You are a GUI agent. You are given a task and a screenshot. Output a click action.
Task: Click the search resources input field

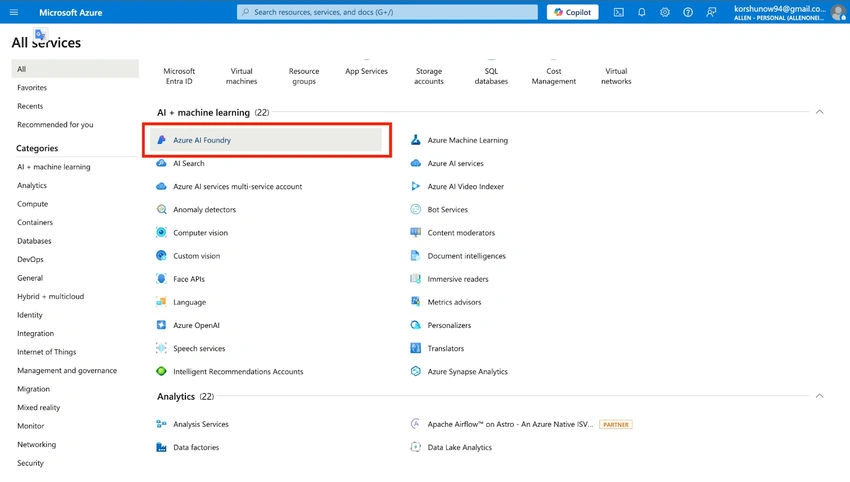[x=387, y=12]
